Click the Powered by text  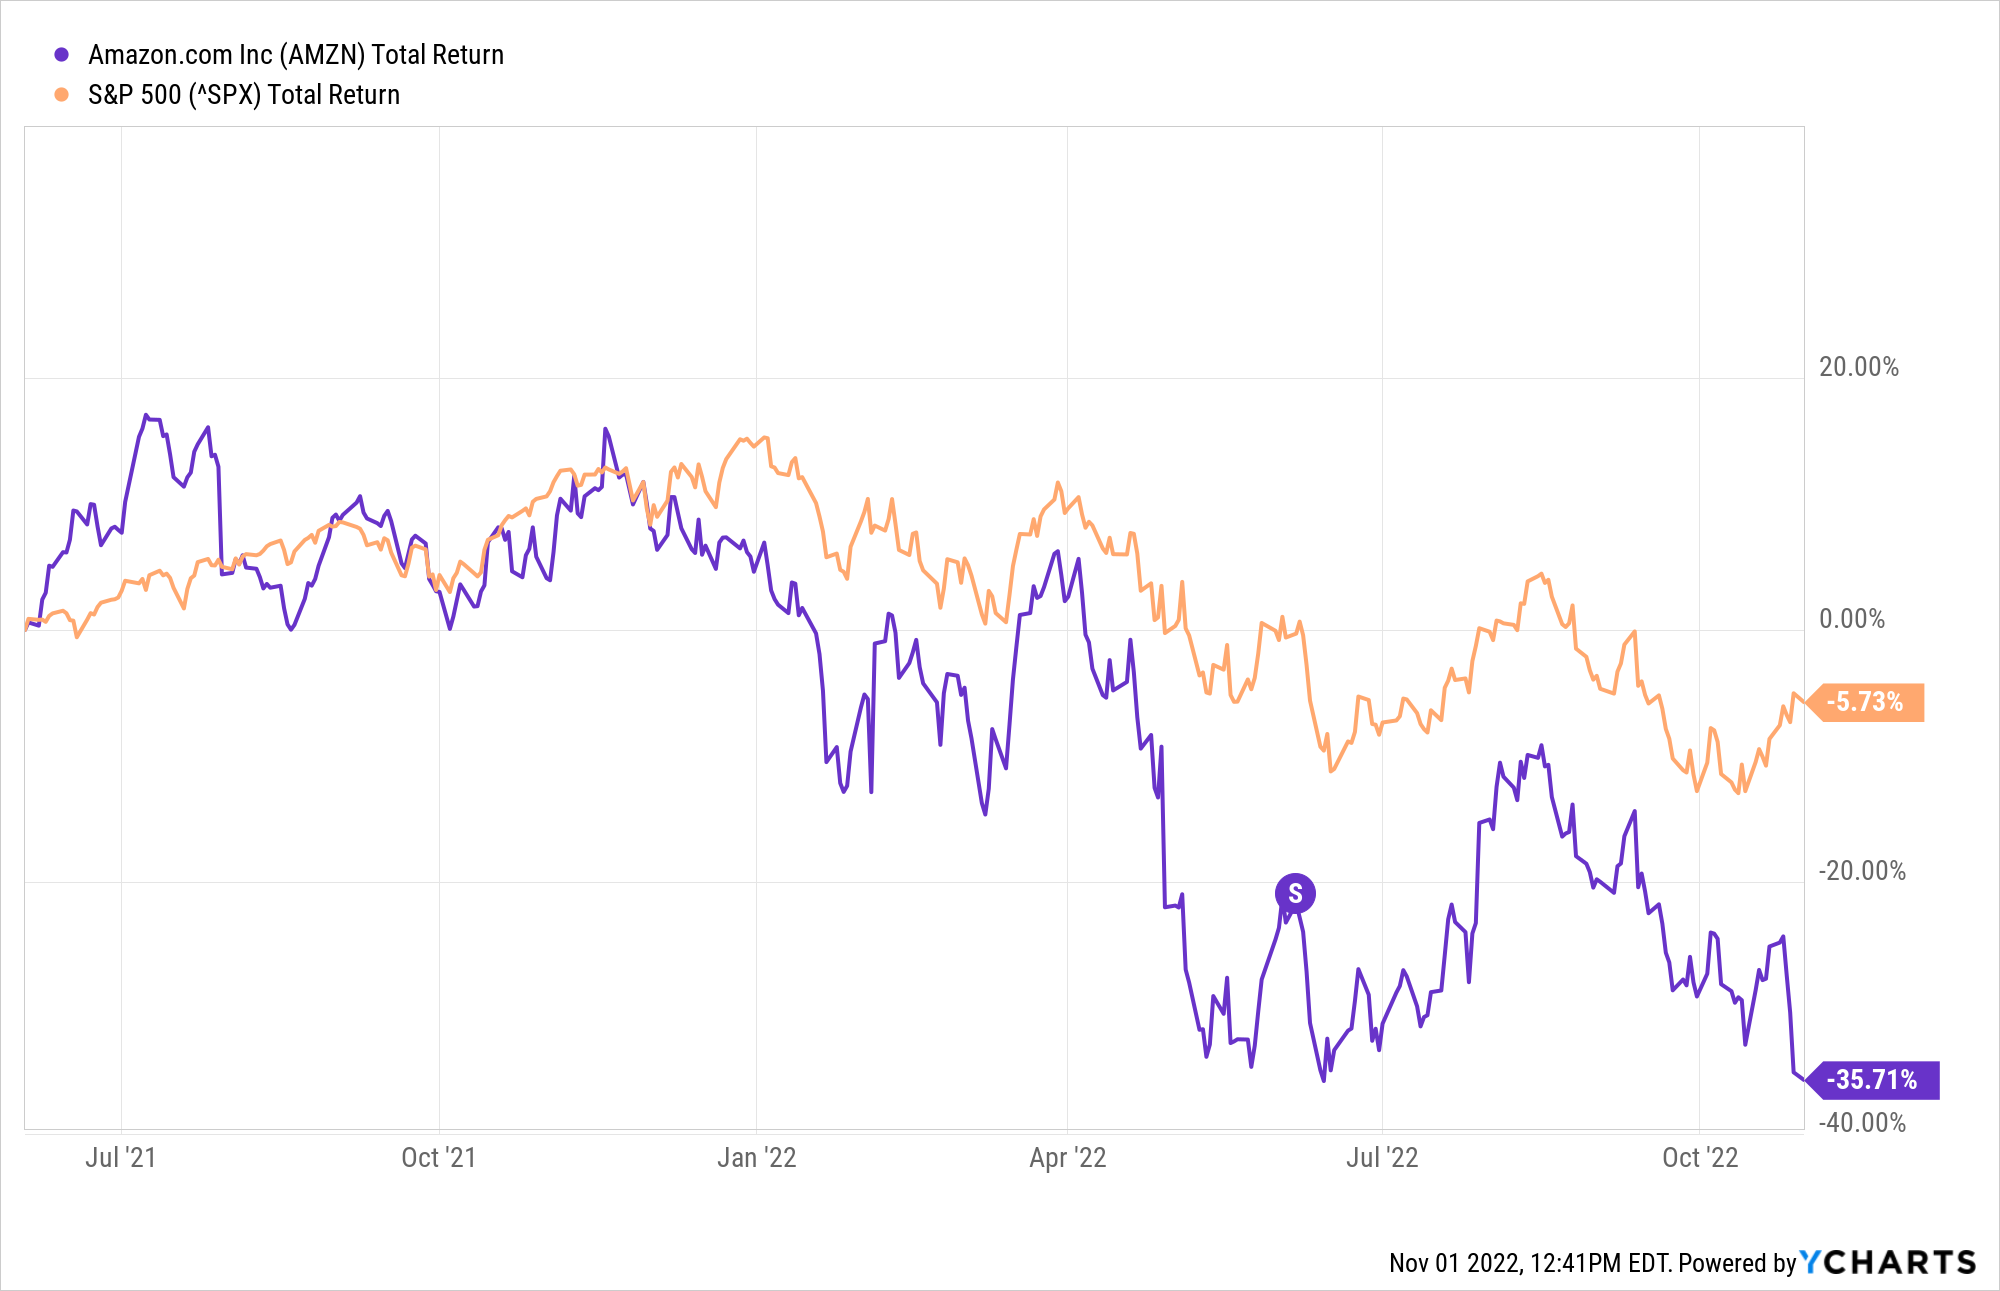point(1737,1263)
